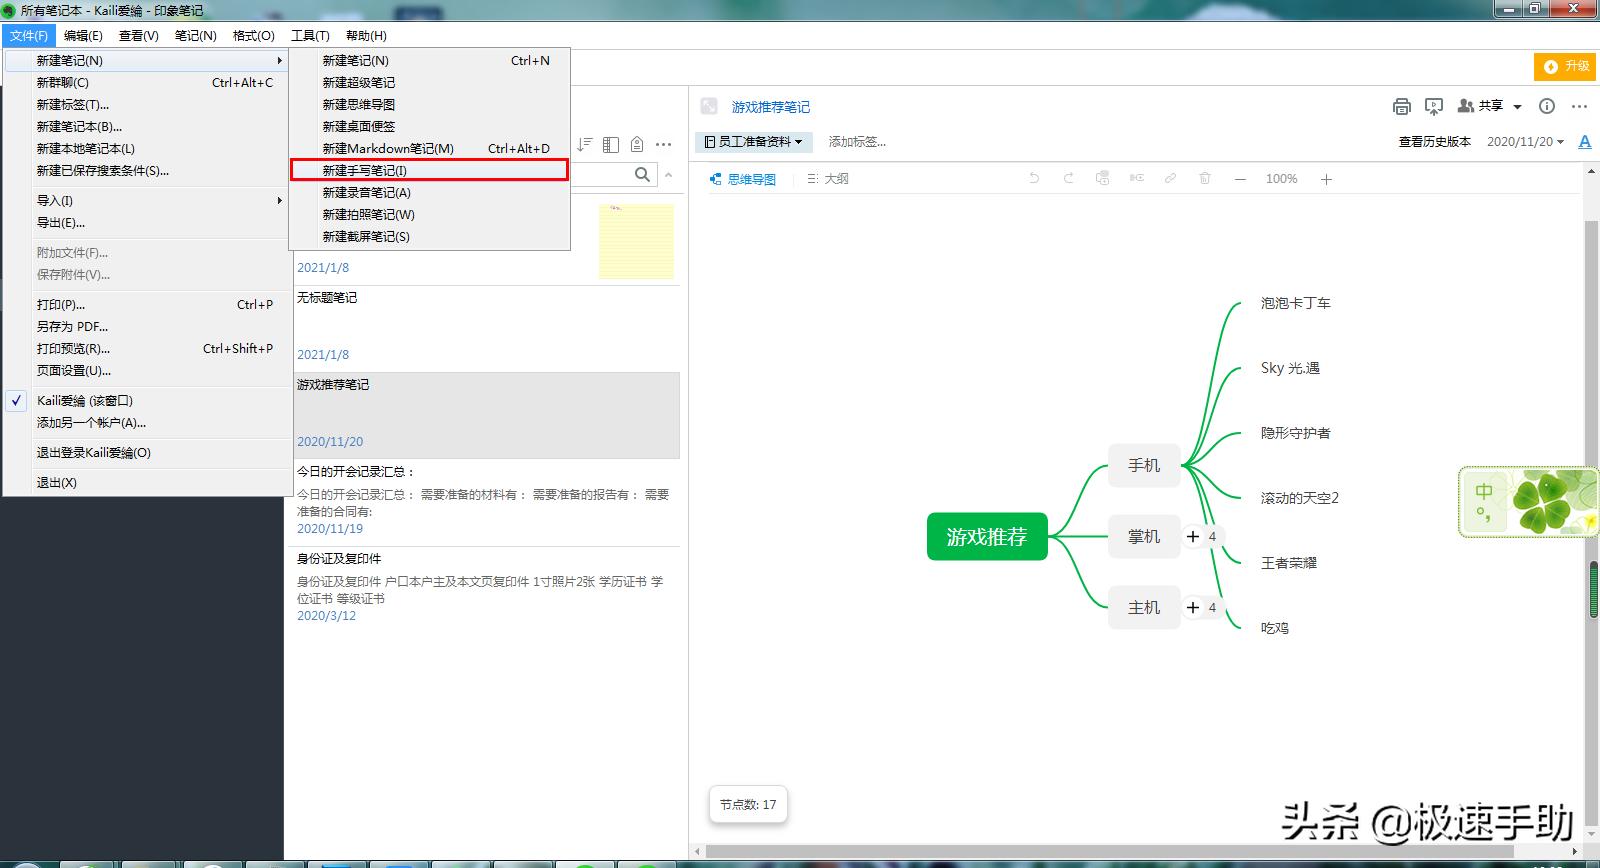Zoom in mind map with plus icon
This screenshot has height=868, width=1600.
pyautogui.click(x=1326, y=179)
